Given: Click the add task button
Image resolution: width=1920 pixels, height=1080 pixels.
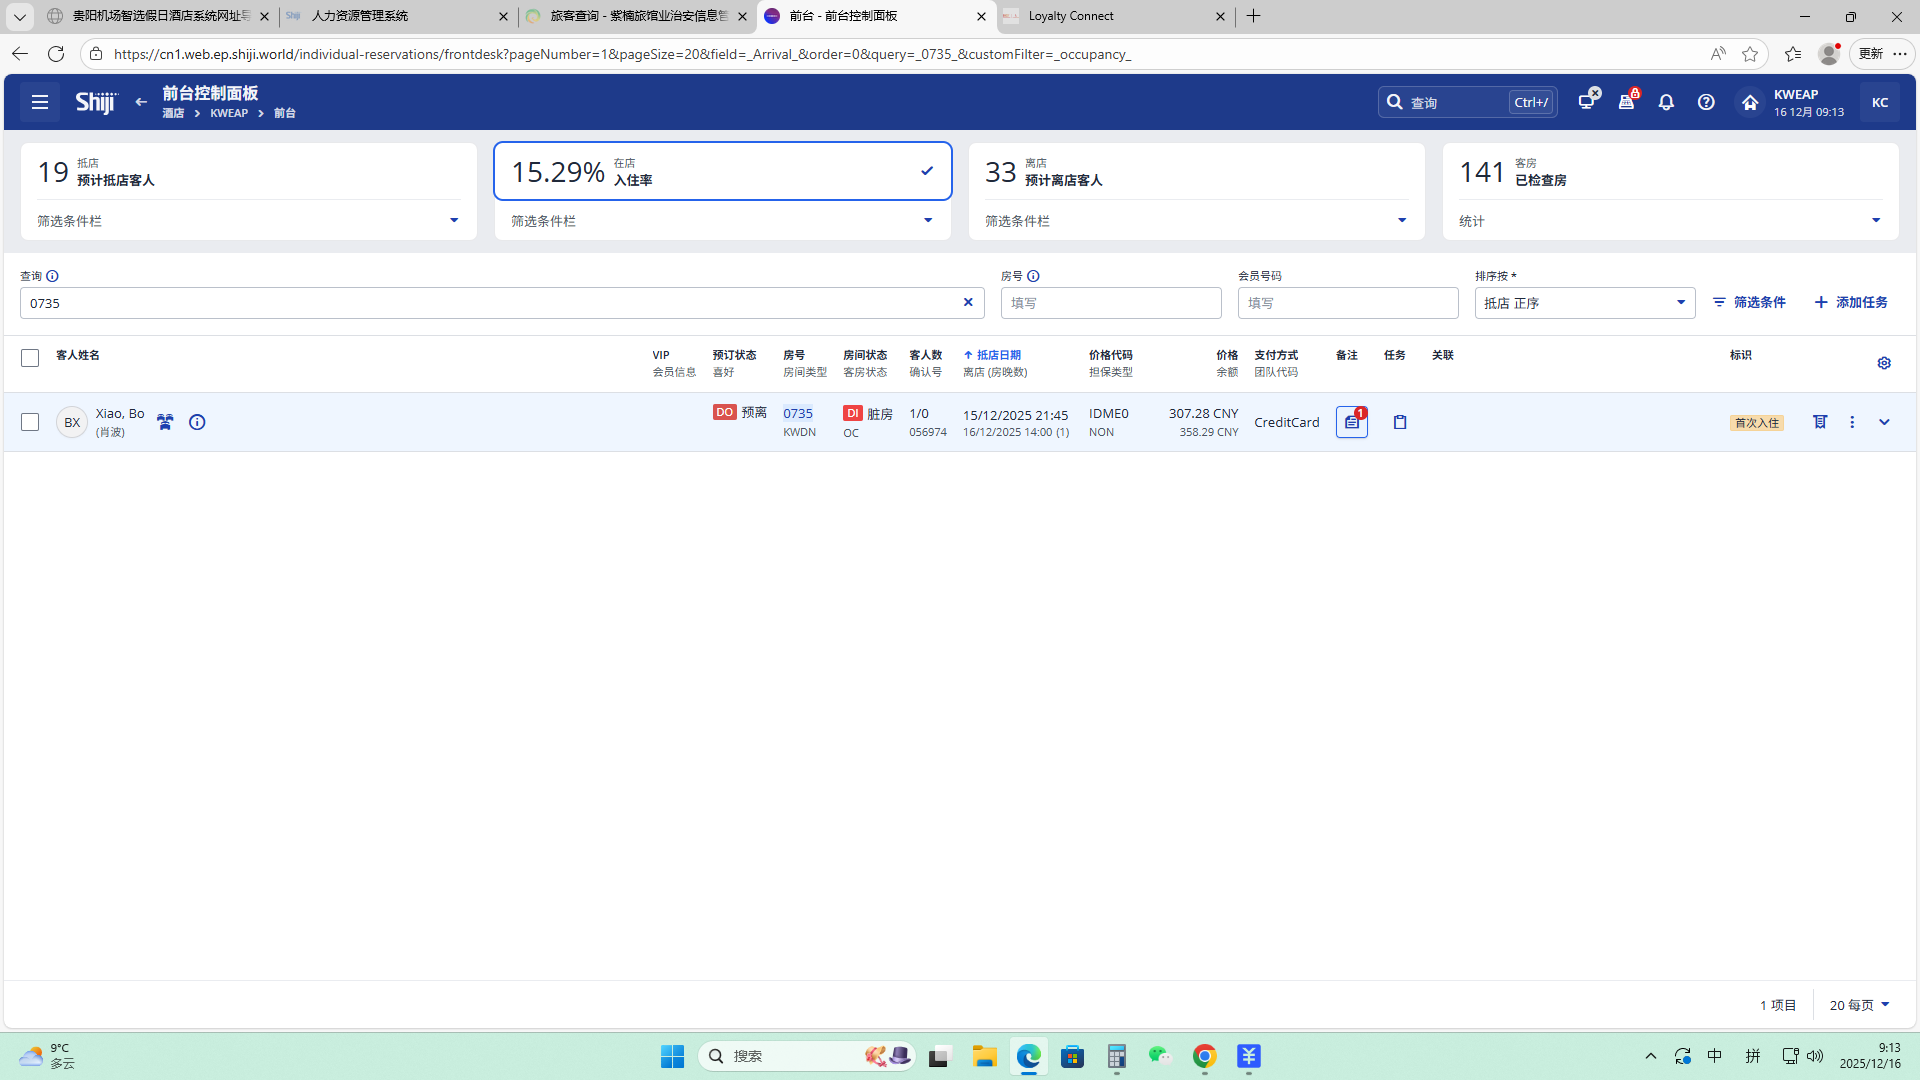Looking at the screenshot, I should (x=1851, y=302).
